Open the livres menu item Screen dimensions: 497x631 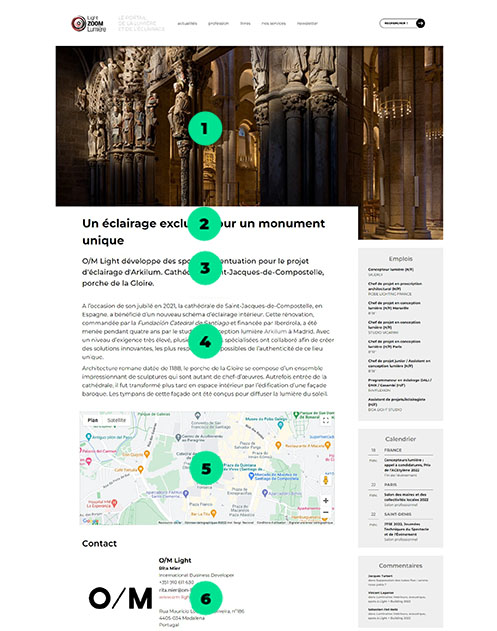tap(245, 23)
